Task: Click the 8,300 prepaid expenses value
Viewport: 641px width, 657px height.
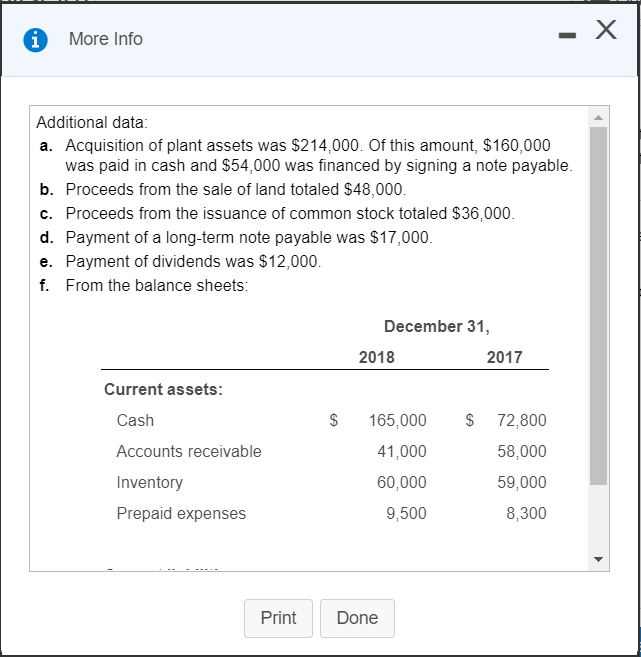Action: (526, 513)
